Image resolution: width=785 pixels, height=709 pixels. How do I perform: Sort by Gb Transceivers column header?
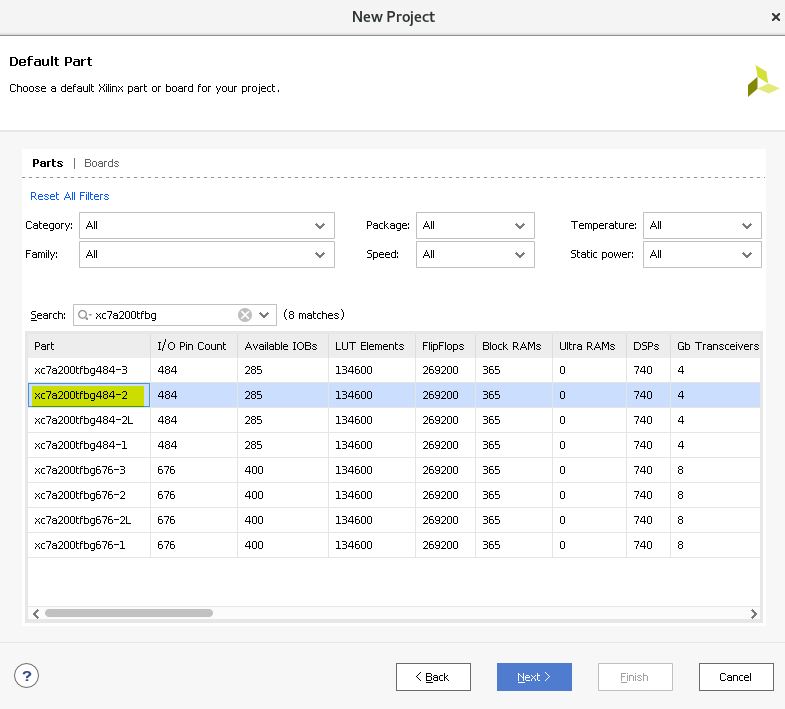pos(716,346)
